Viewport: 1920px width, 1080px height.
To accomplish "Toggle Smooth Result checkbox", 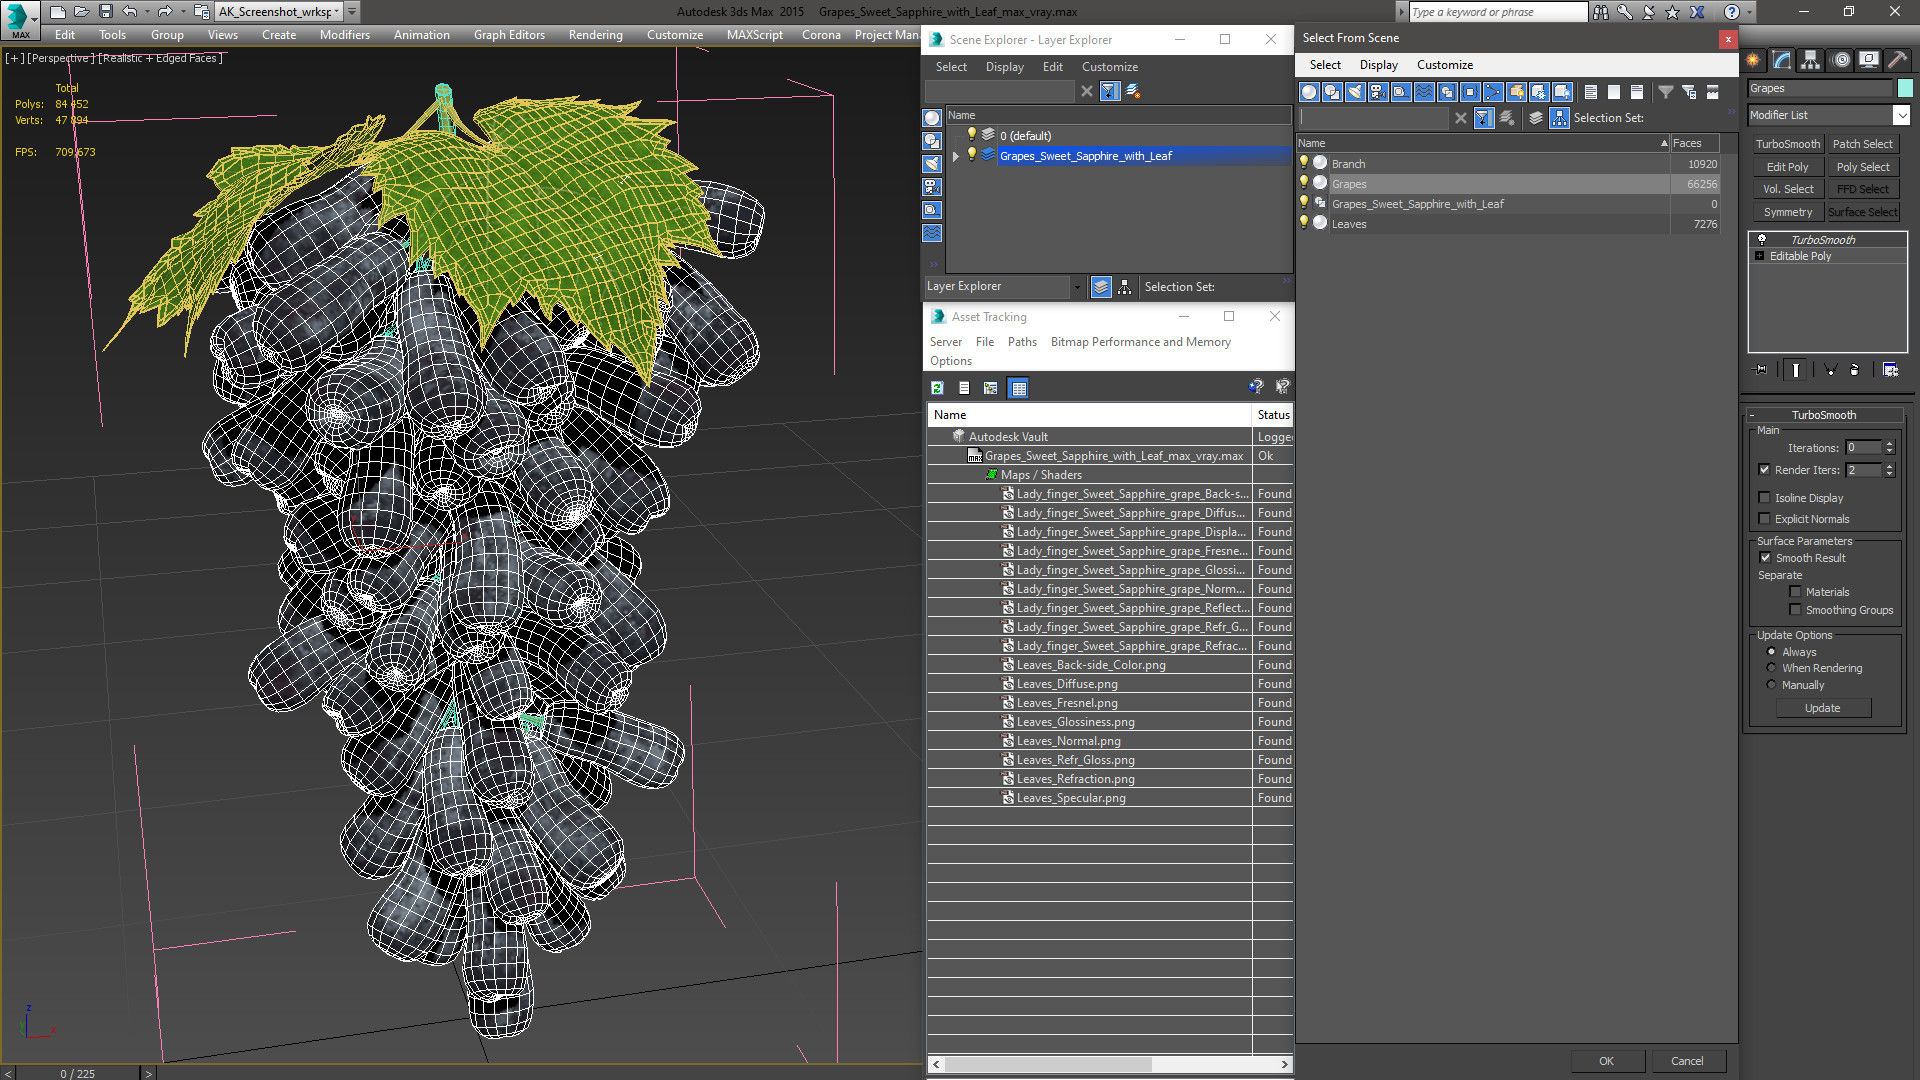I will tap(1765, 558).
